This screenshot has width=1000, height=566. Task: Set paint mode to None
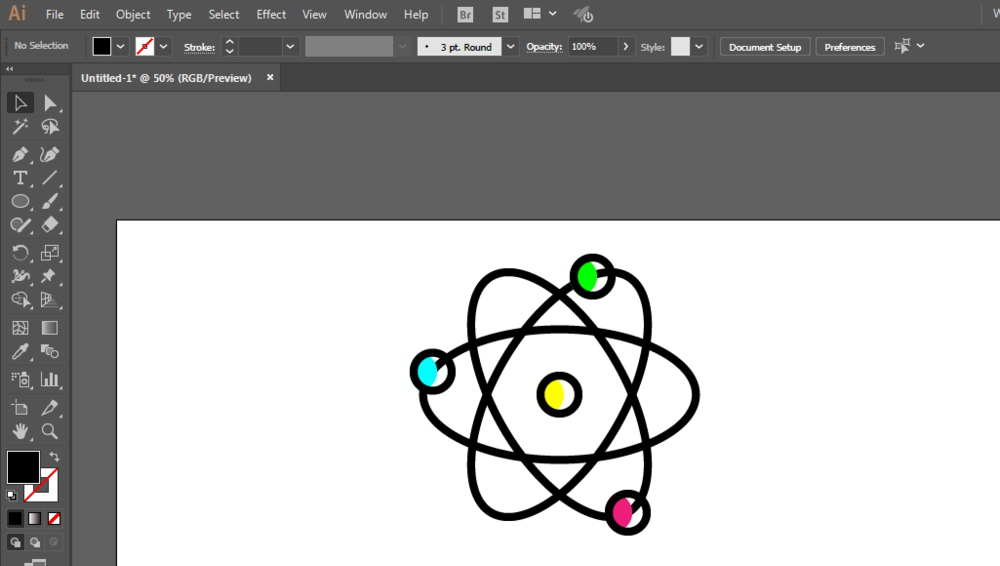tap(54, 519)
